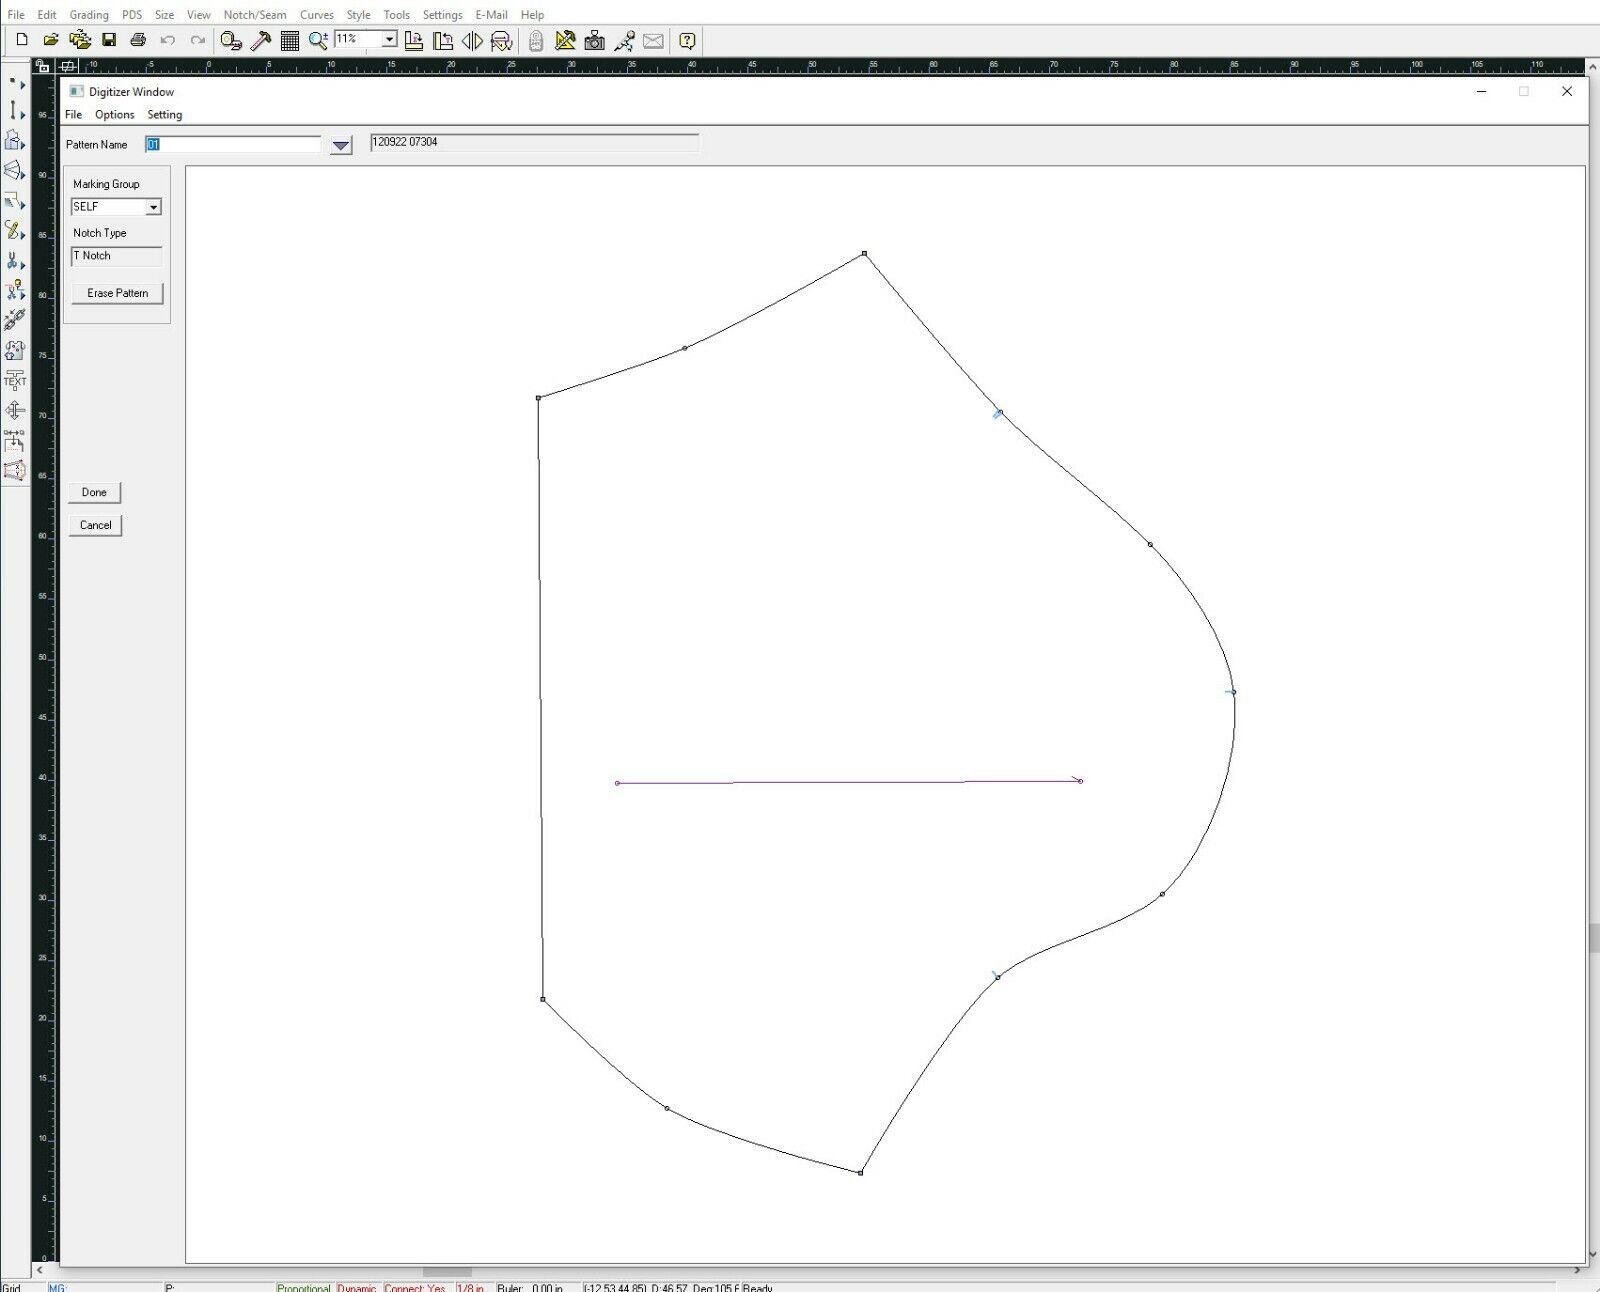This screenshot has width=1600, height=1292.
Task: Open the PDS menu
Action: click(x=132, y=15)
